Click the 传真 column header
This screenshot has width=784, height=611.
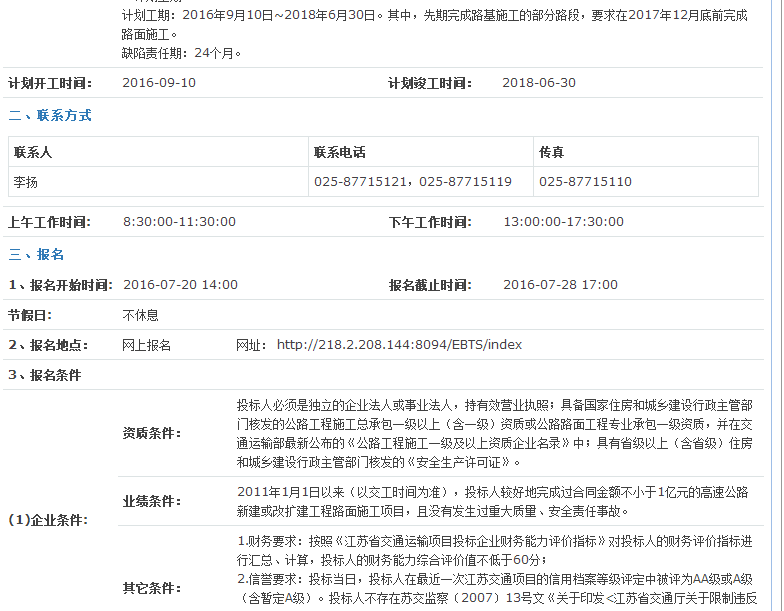coord(551,153)
